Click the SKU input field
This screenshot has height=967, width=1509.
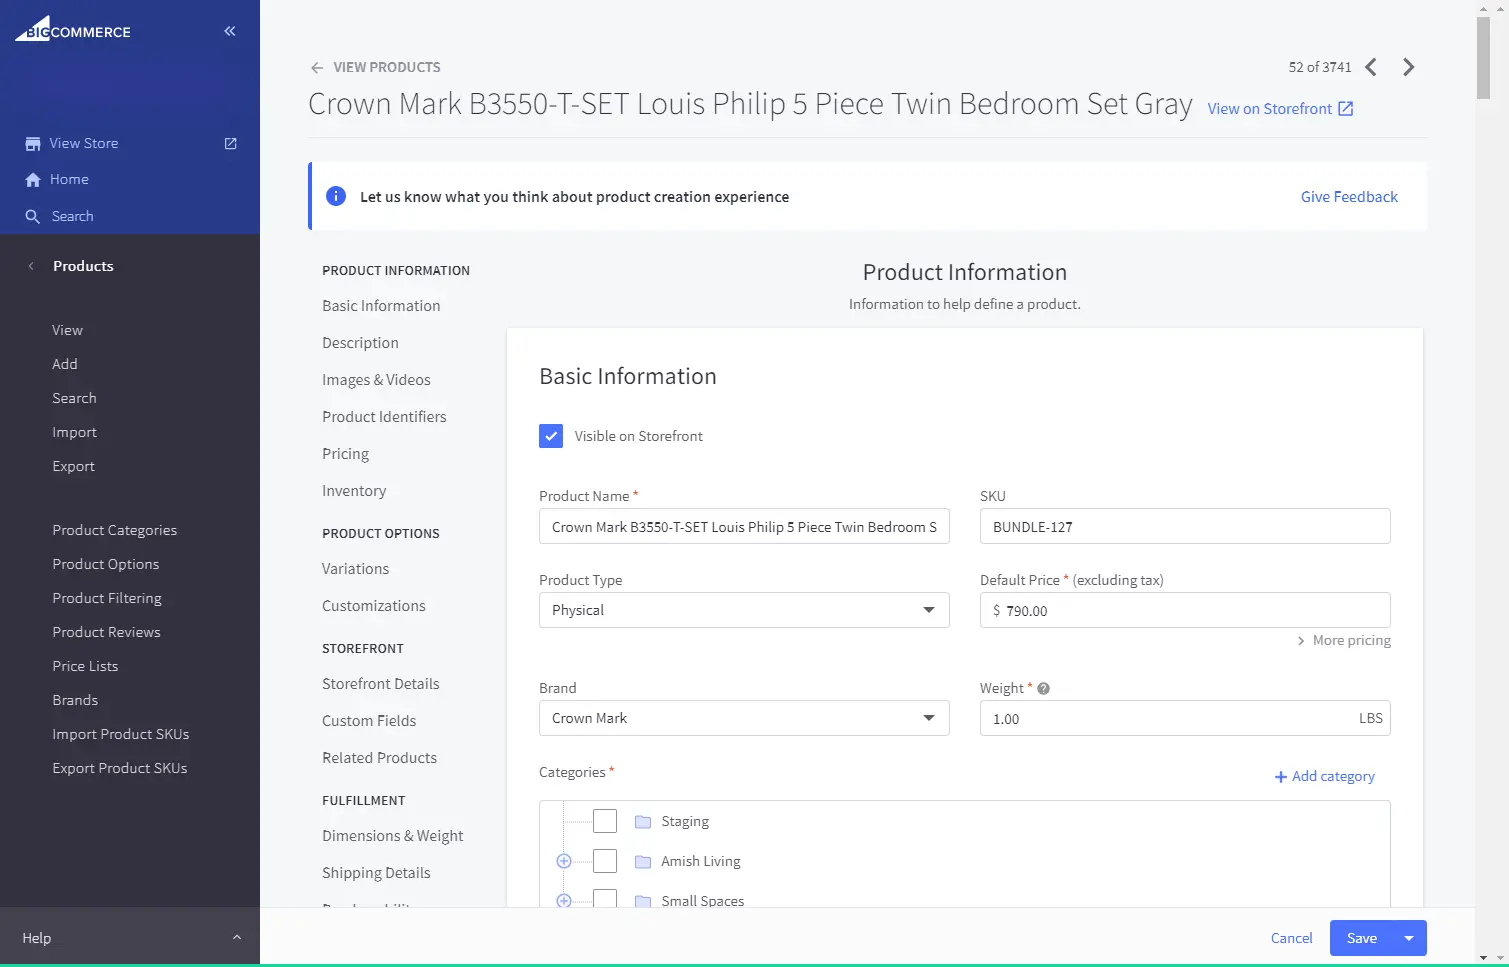pos(1184,527)
